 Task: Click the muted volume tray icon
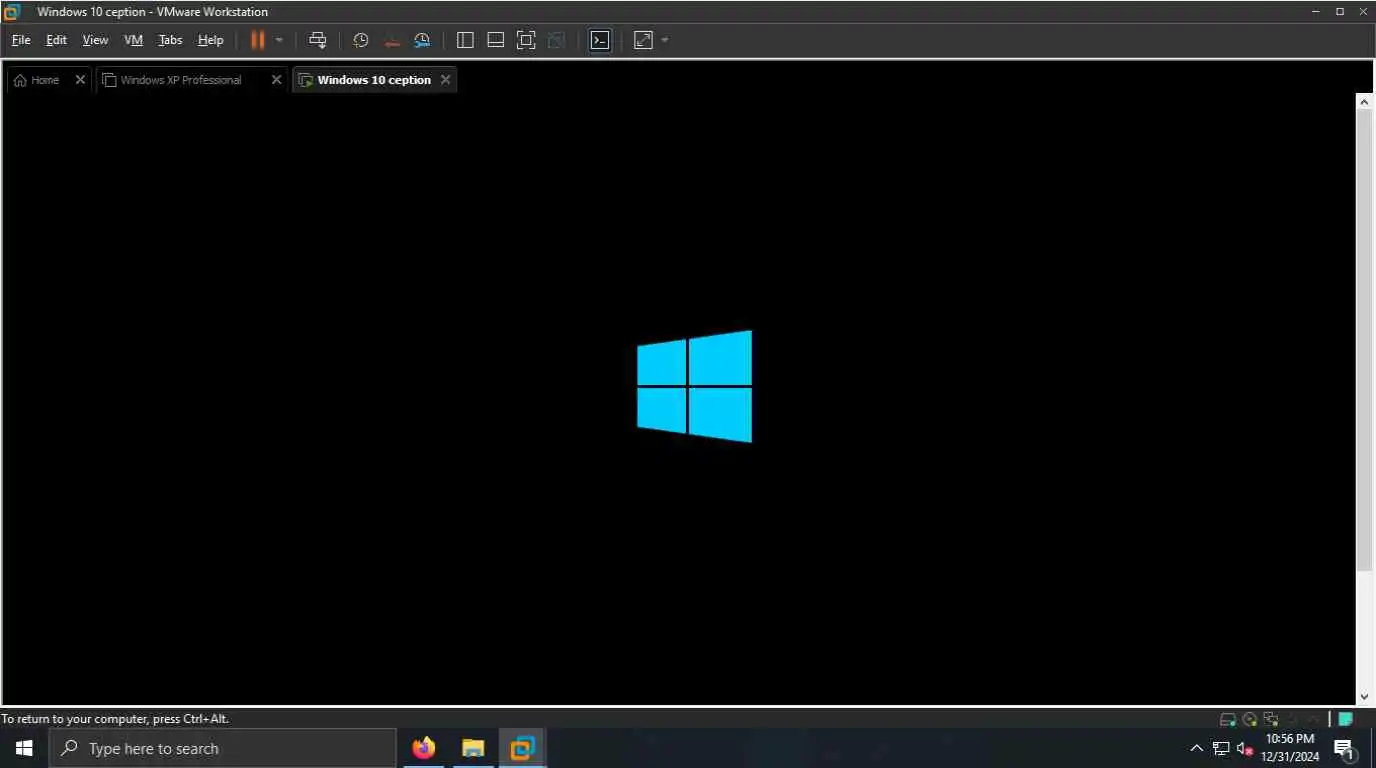[1245, 748]
